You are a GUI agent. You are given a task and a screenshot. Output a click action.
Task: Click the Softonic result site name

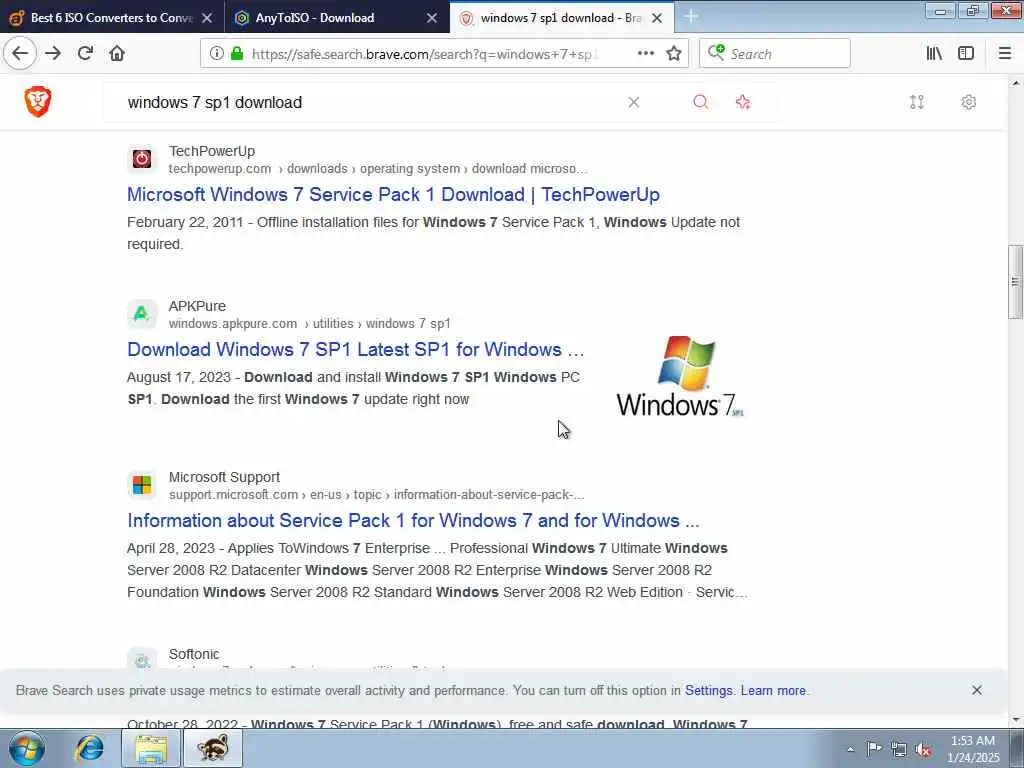pos(194,654)
